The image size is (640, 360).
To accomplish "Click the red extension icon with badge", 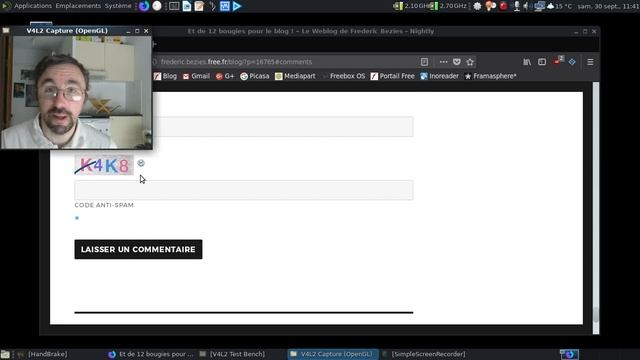I will tap(558, 61).
